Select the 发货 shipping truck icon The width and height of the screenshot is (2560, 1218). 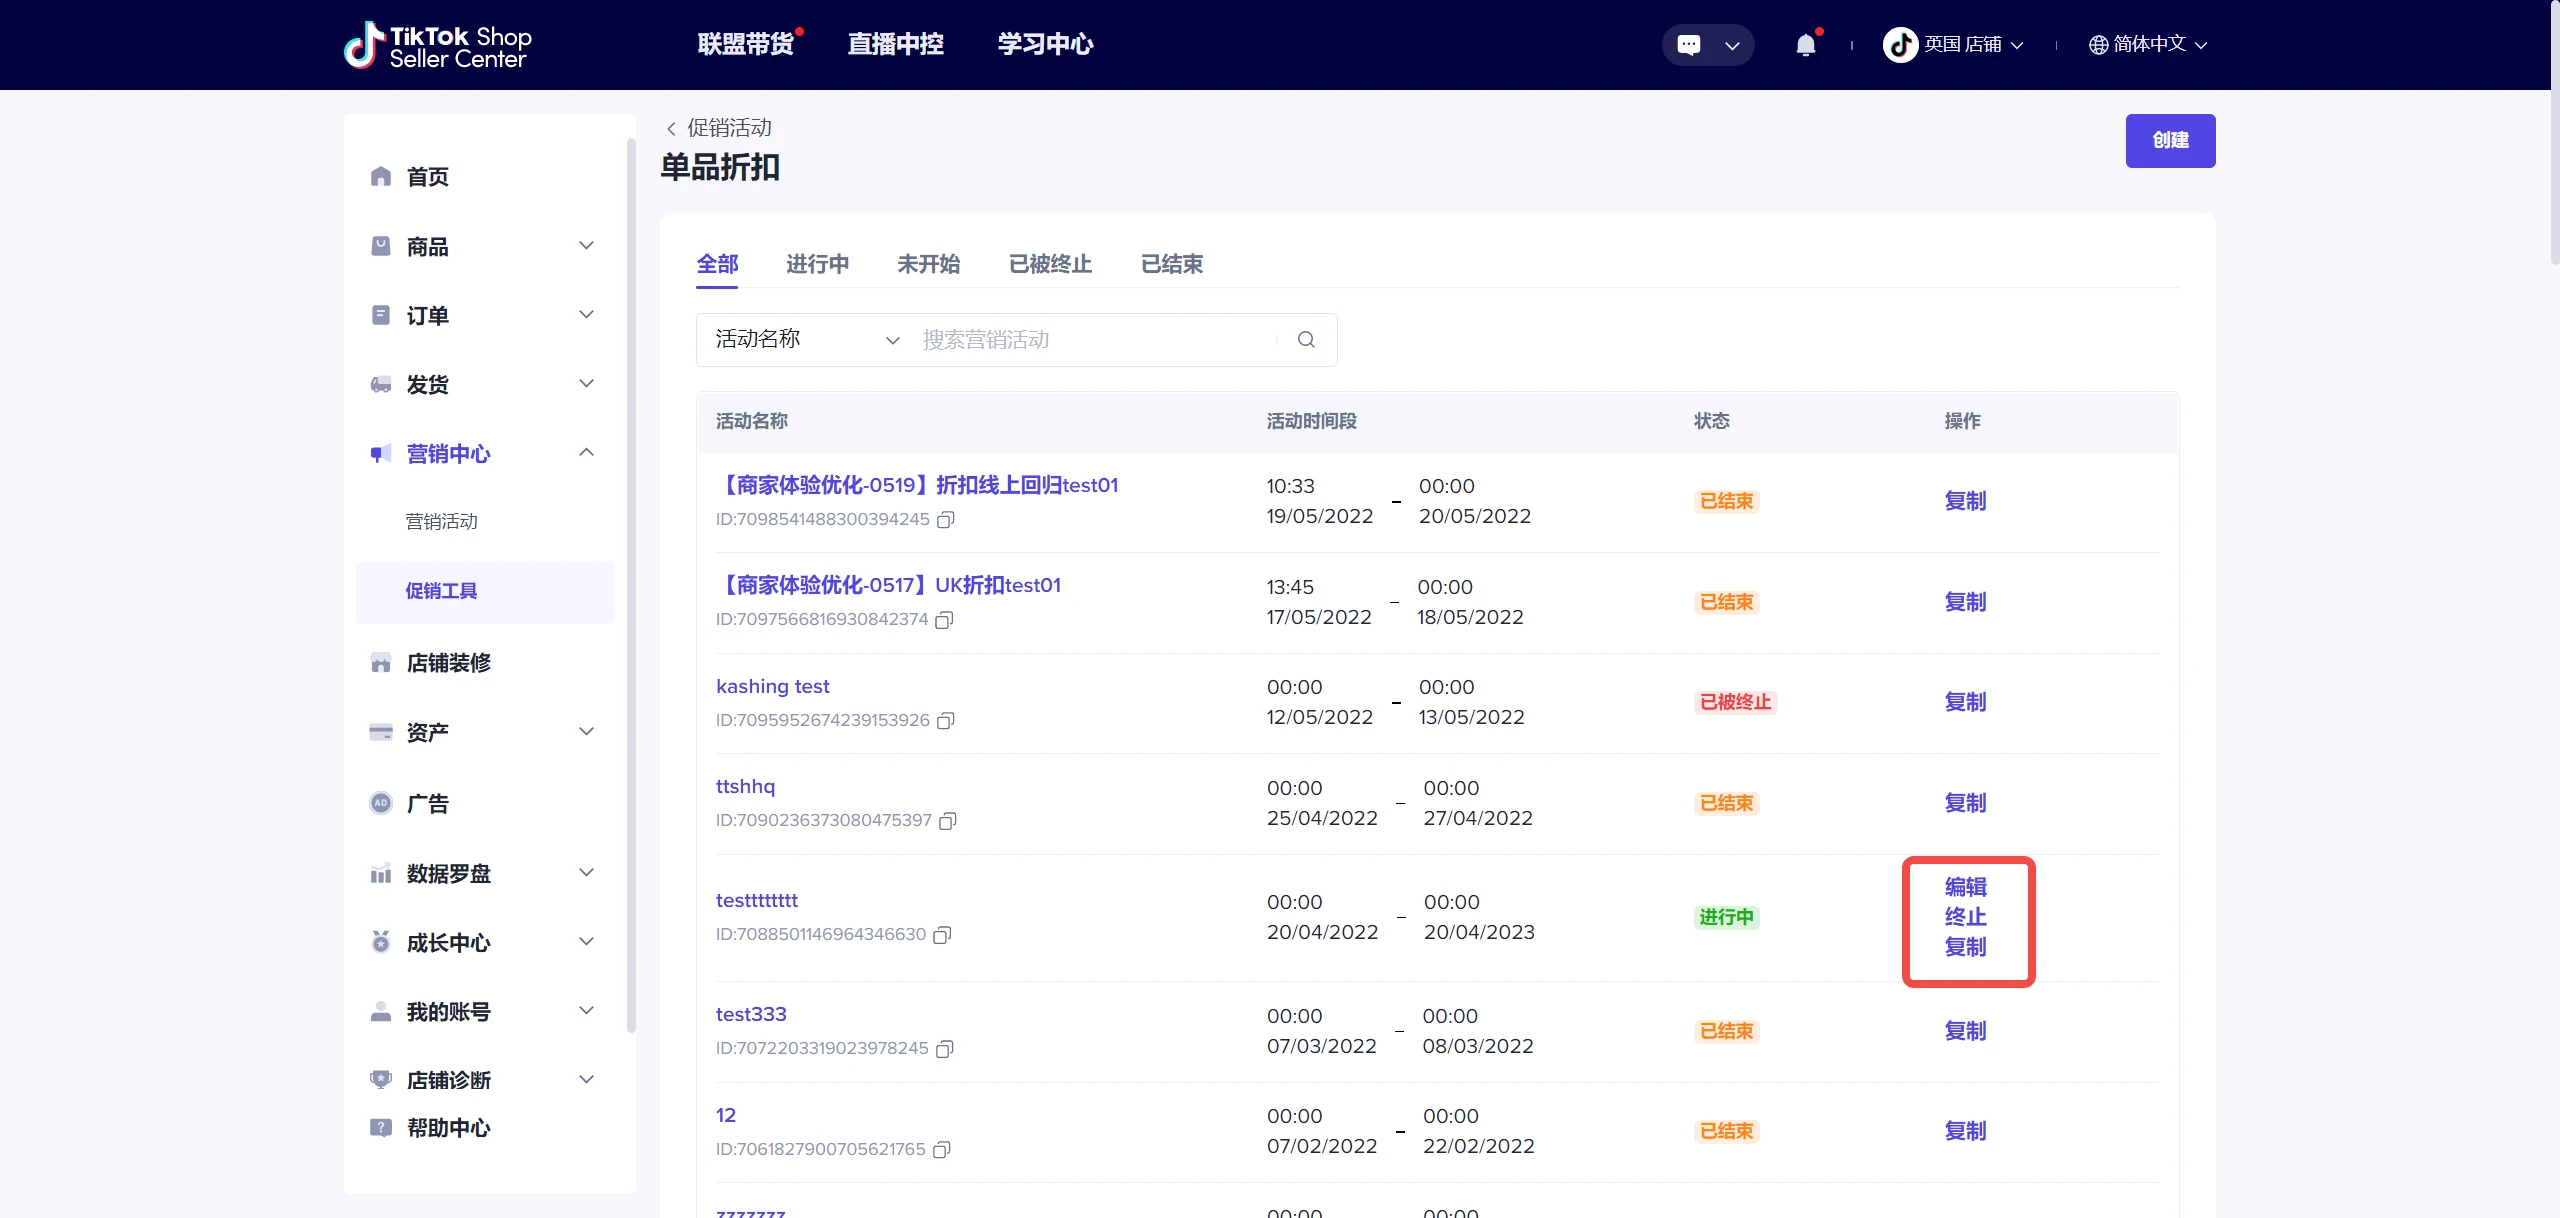point(380,384)
